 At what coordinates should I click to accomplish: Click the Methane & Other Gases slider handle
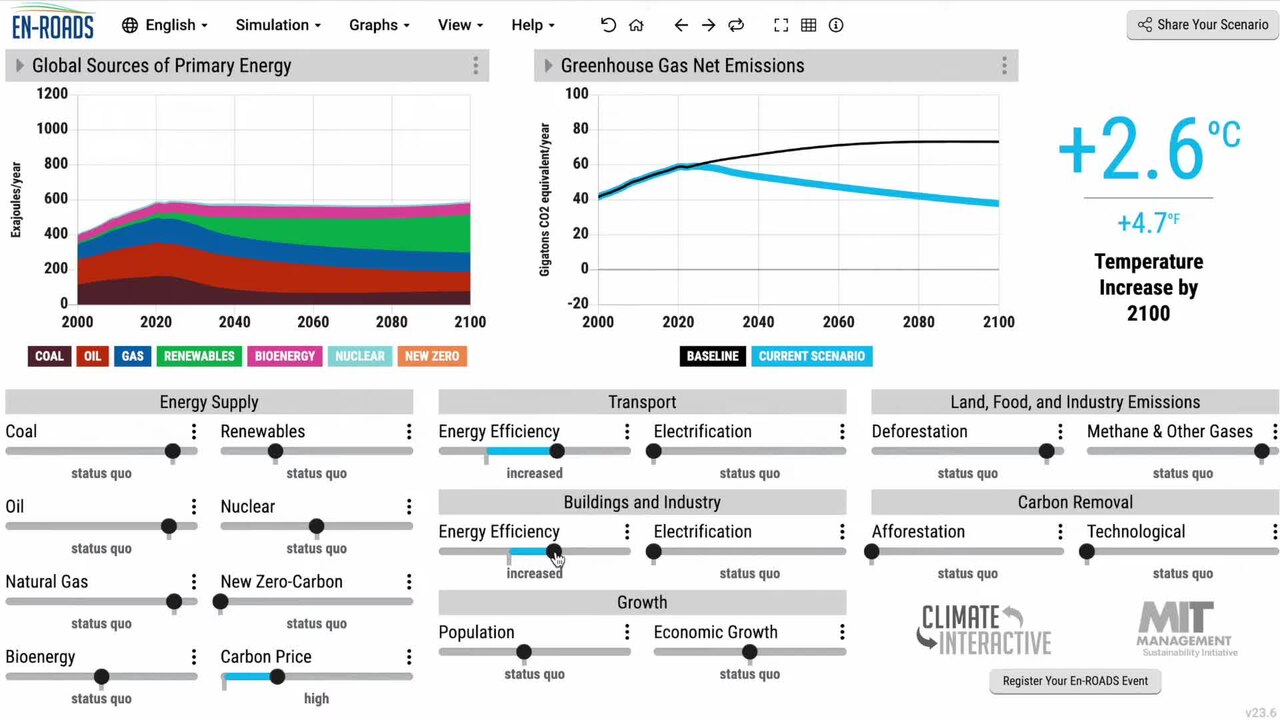(x=1262, y=451)
